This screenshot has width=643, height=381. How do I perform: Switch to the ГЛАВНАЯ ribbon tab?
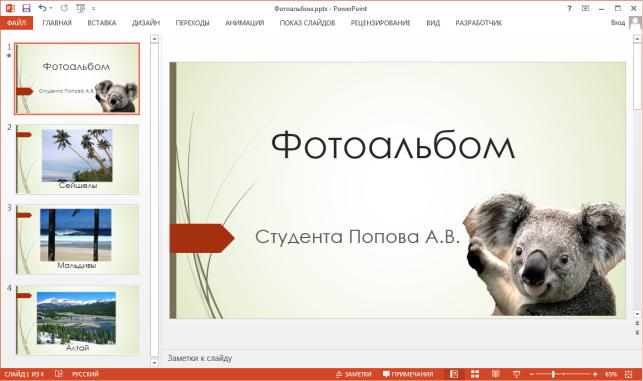pos(57,23)
